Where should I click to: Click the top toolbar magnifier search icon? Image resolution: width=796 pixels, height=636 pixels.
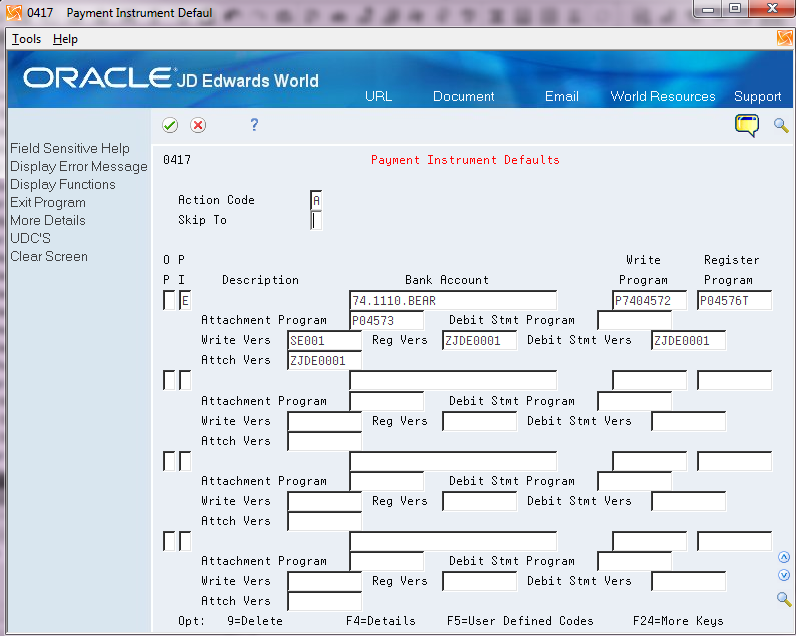coord(781,125)
